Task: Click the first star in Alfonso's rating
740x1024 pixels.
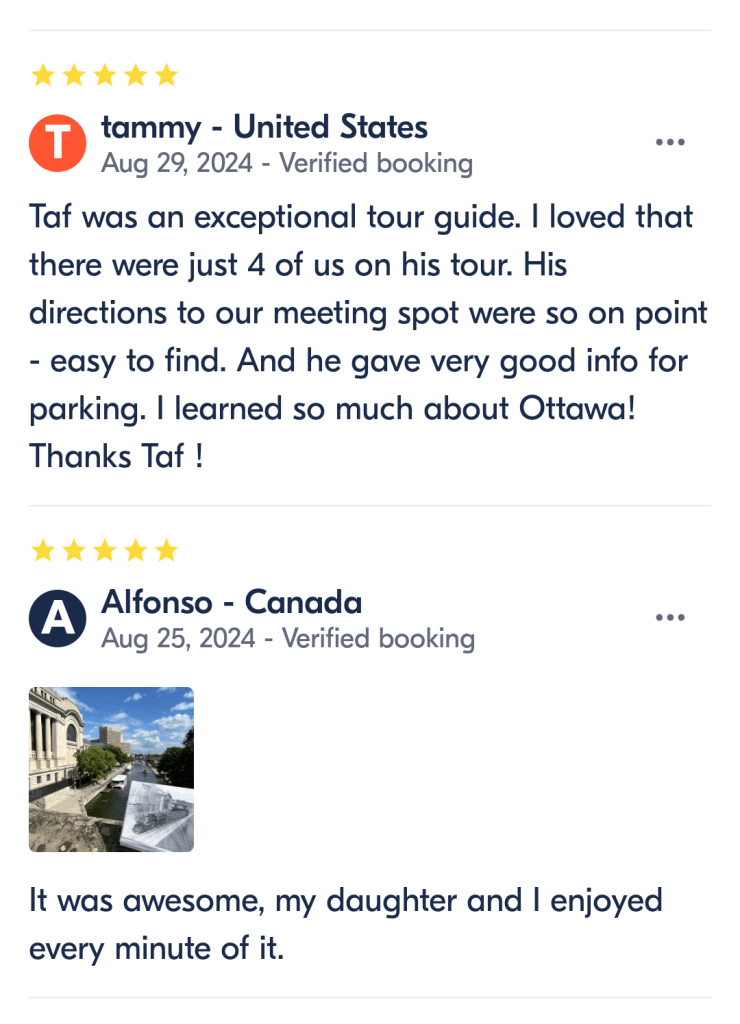Action: [42, 550]
